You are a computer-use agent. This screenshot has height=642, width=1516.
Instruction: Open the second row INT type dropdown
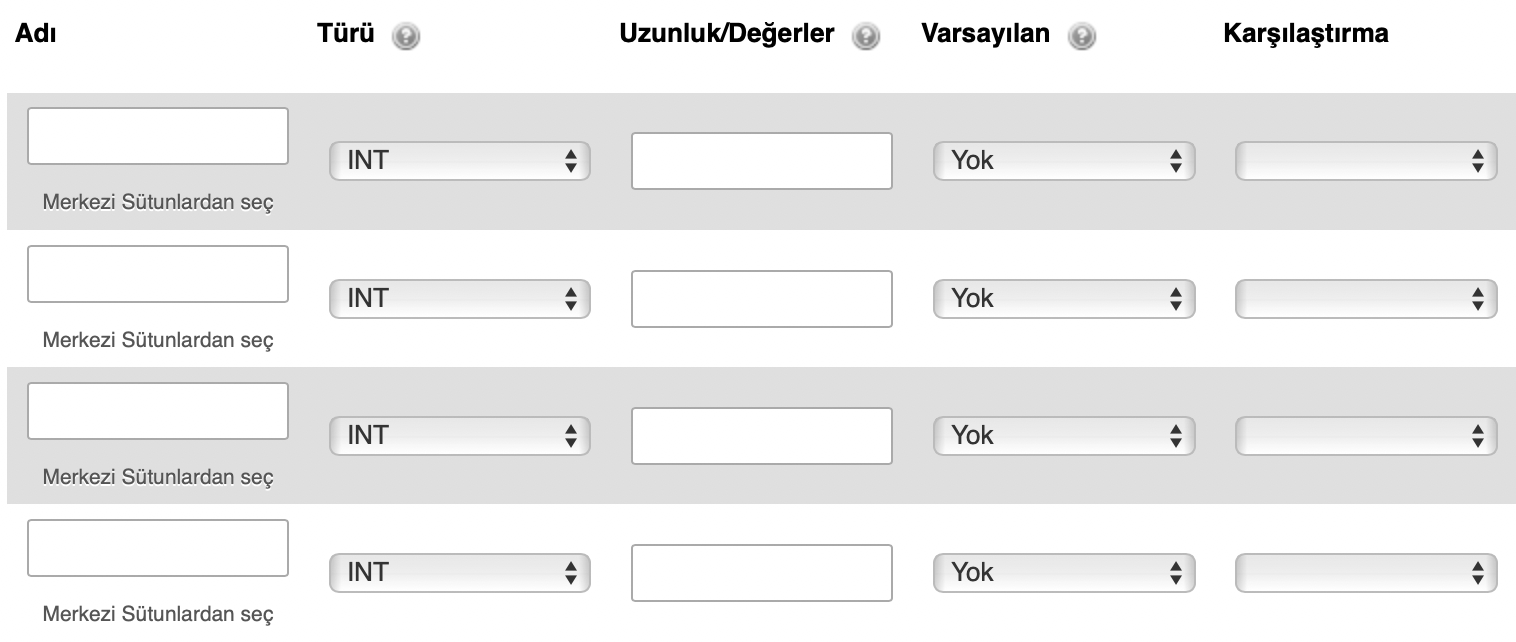(x=459, y=298)
